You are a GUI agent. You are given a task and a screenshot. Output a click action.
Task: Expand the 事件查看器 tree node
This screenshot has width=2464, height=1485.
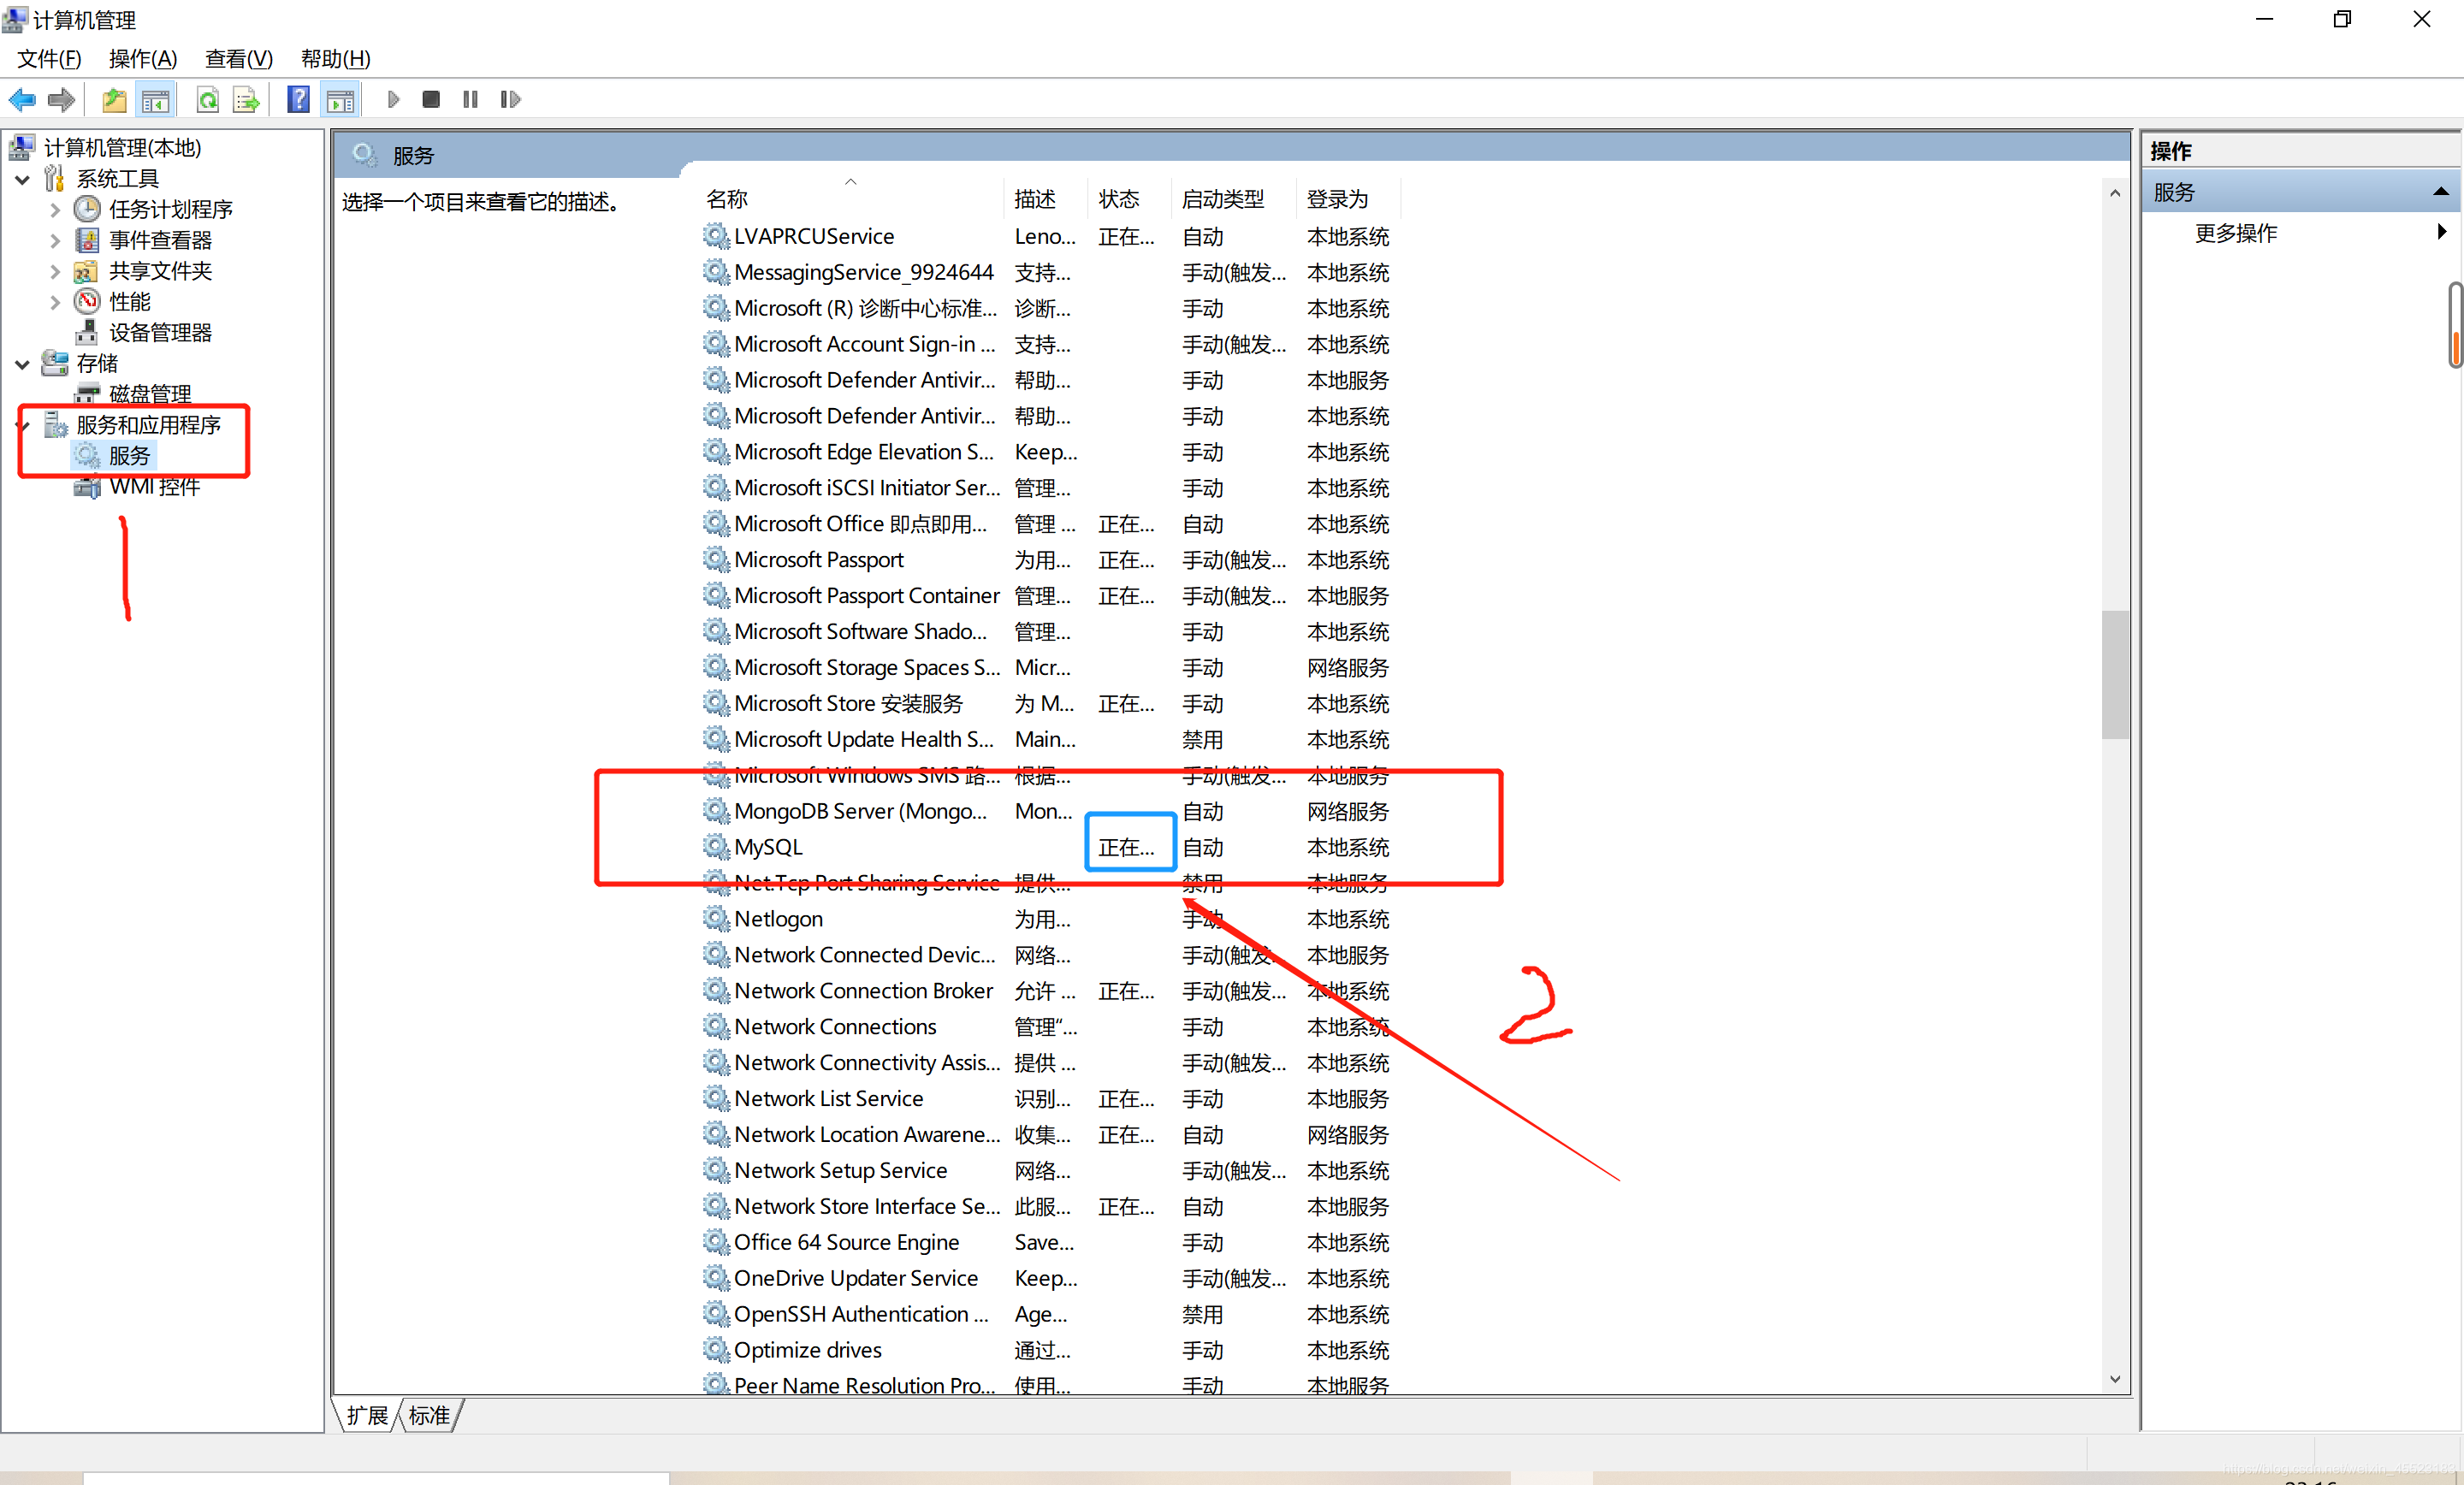55,241
